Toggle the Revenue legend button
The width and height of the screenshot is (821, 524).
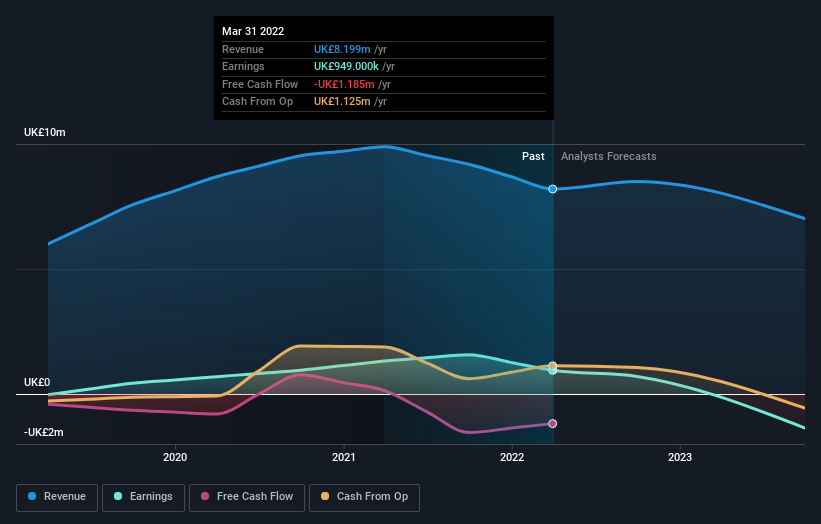click(x=57, y=497)
